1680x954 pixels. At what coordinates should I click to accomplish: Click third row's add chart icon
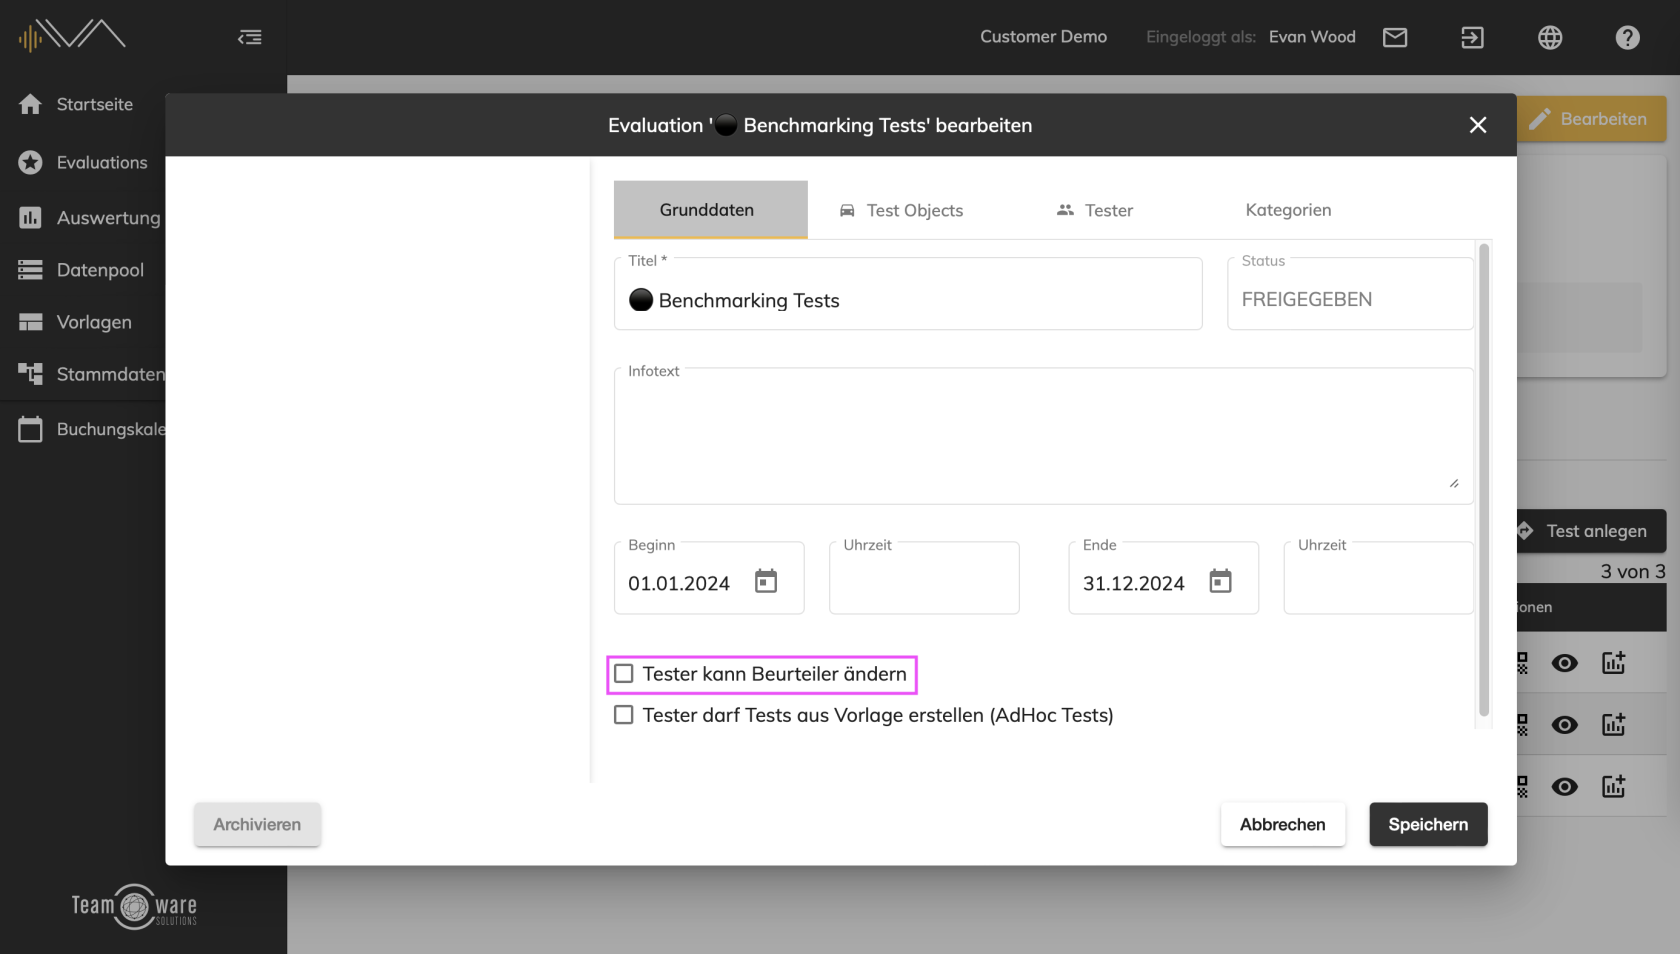(x=1614, y=787)
